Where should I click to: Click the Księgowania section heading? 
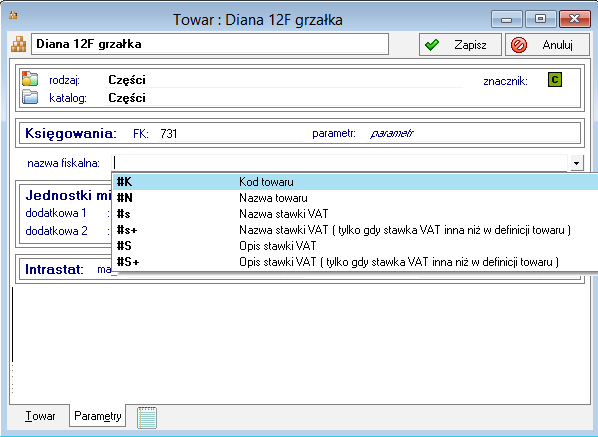point(71,133)
